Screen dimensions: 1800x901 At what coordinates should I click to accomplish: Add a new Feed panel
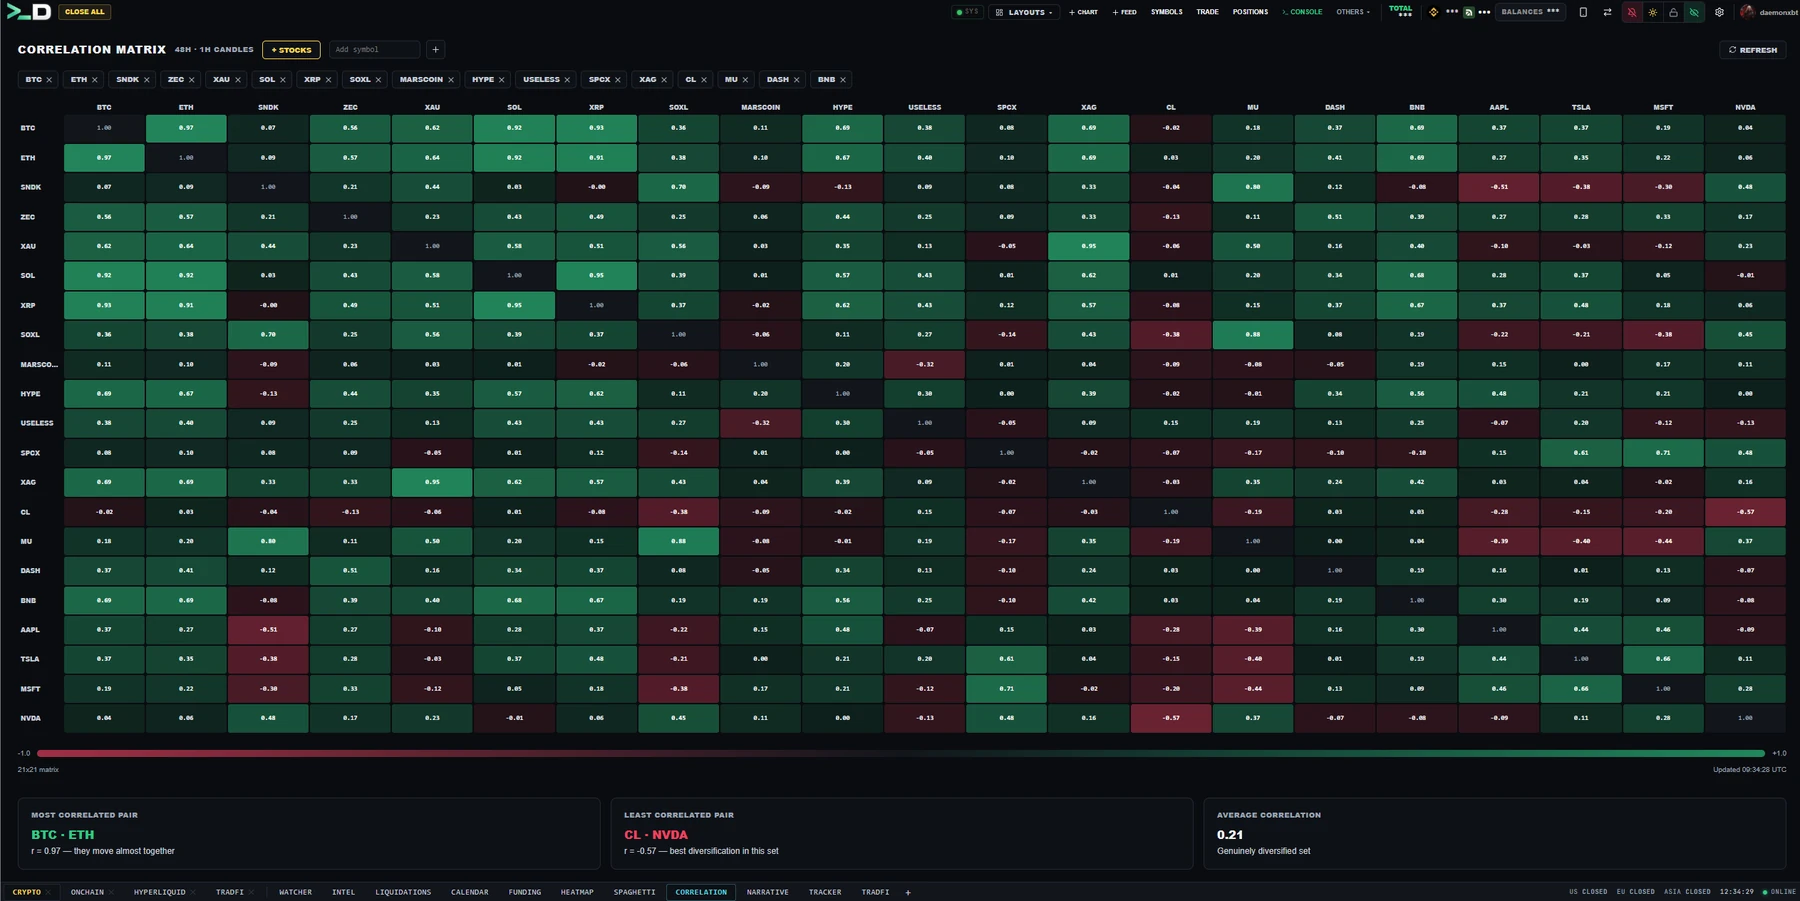(x=1125, y=12)
